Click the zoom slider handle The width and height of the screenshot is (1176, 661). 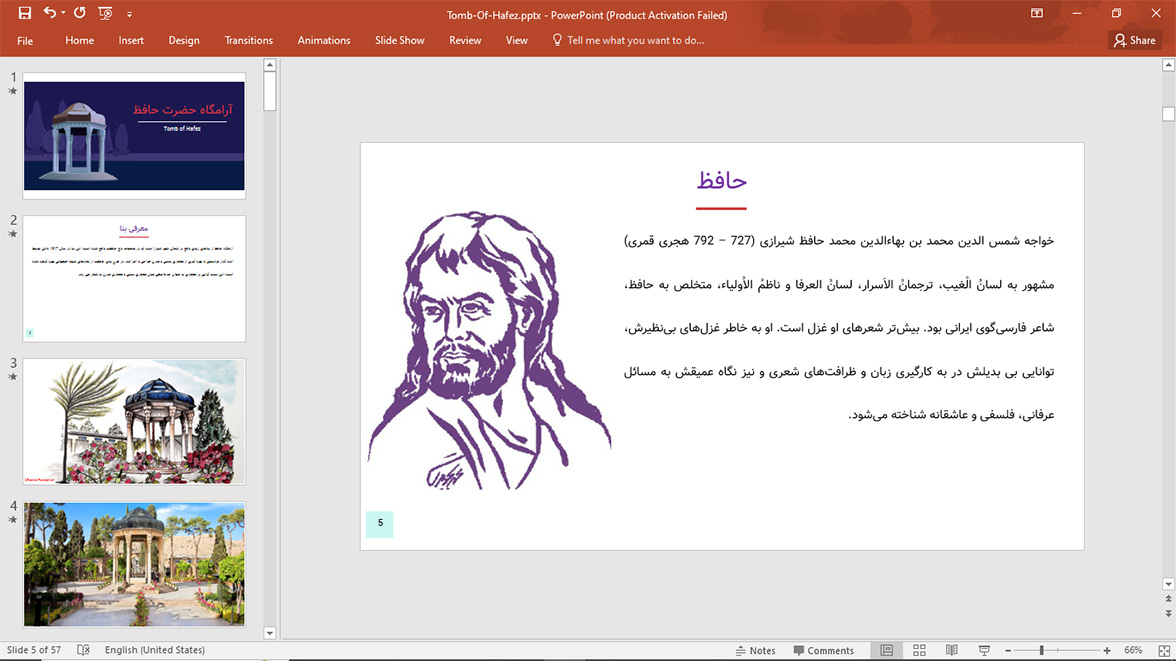[1041, 650]
